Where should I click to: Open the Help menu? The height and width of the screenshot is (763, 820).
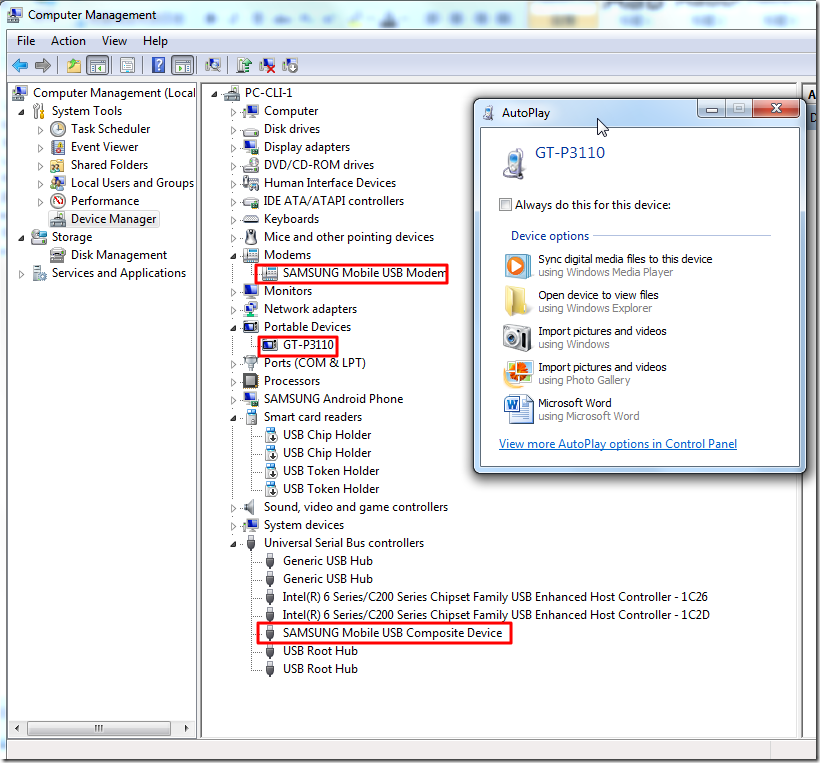pyautogui.click(x=155, y=41)
